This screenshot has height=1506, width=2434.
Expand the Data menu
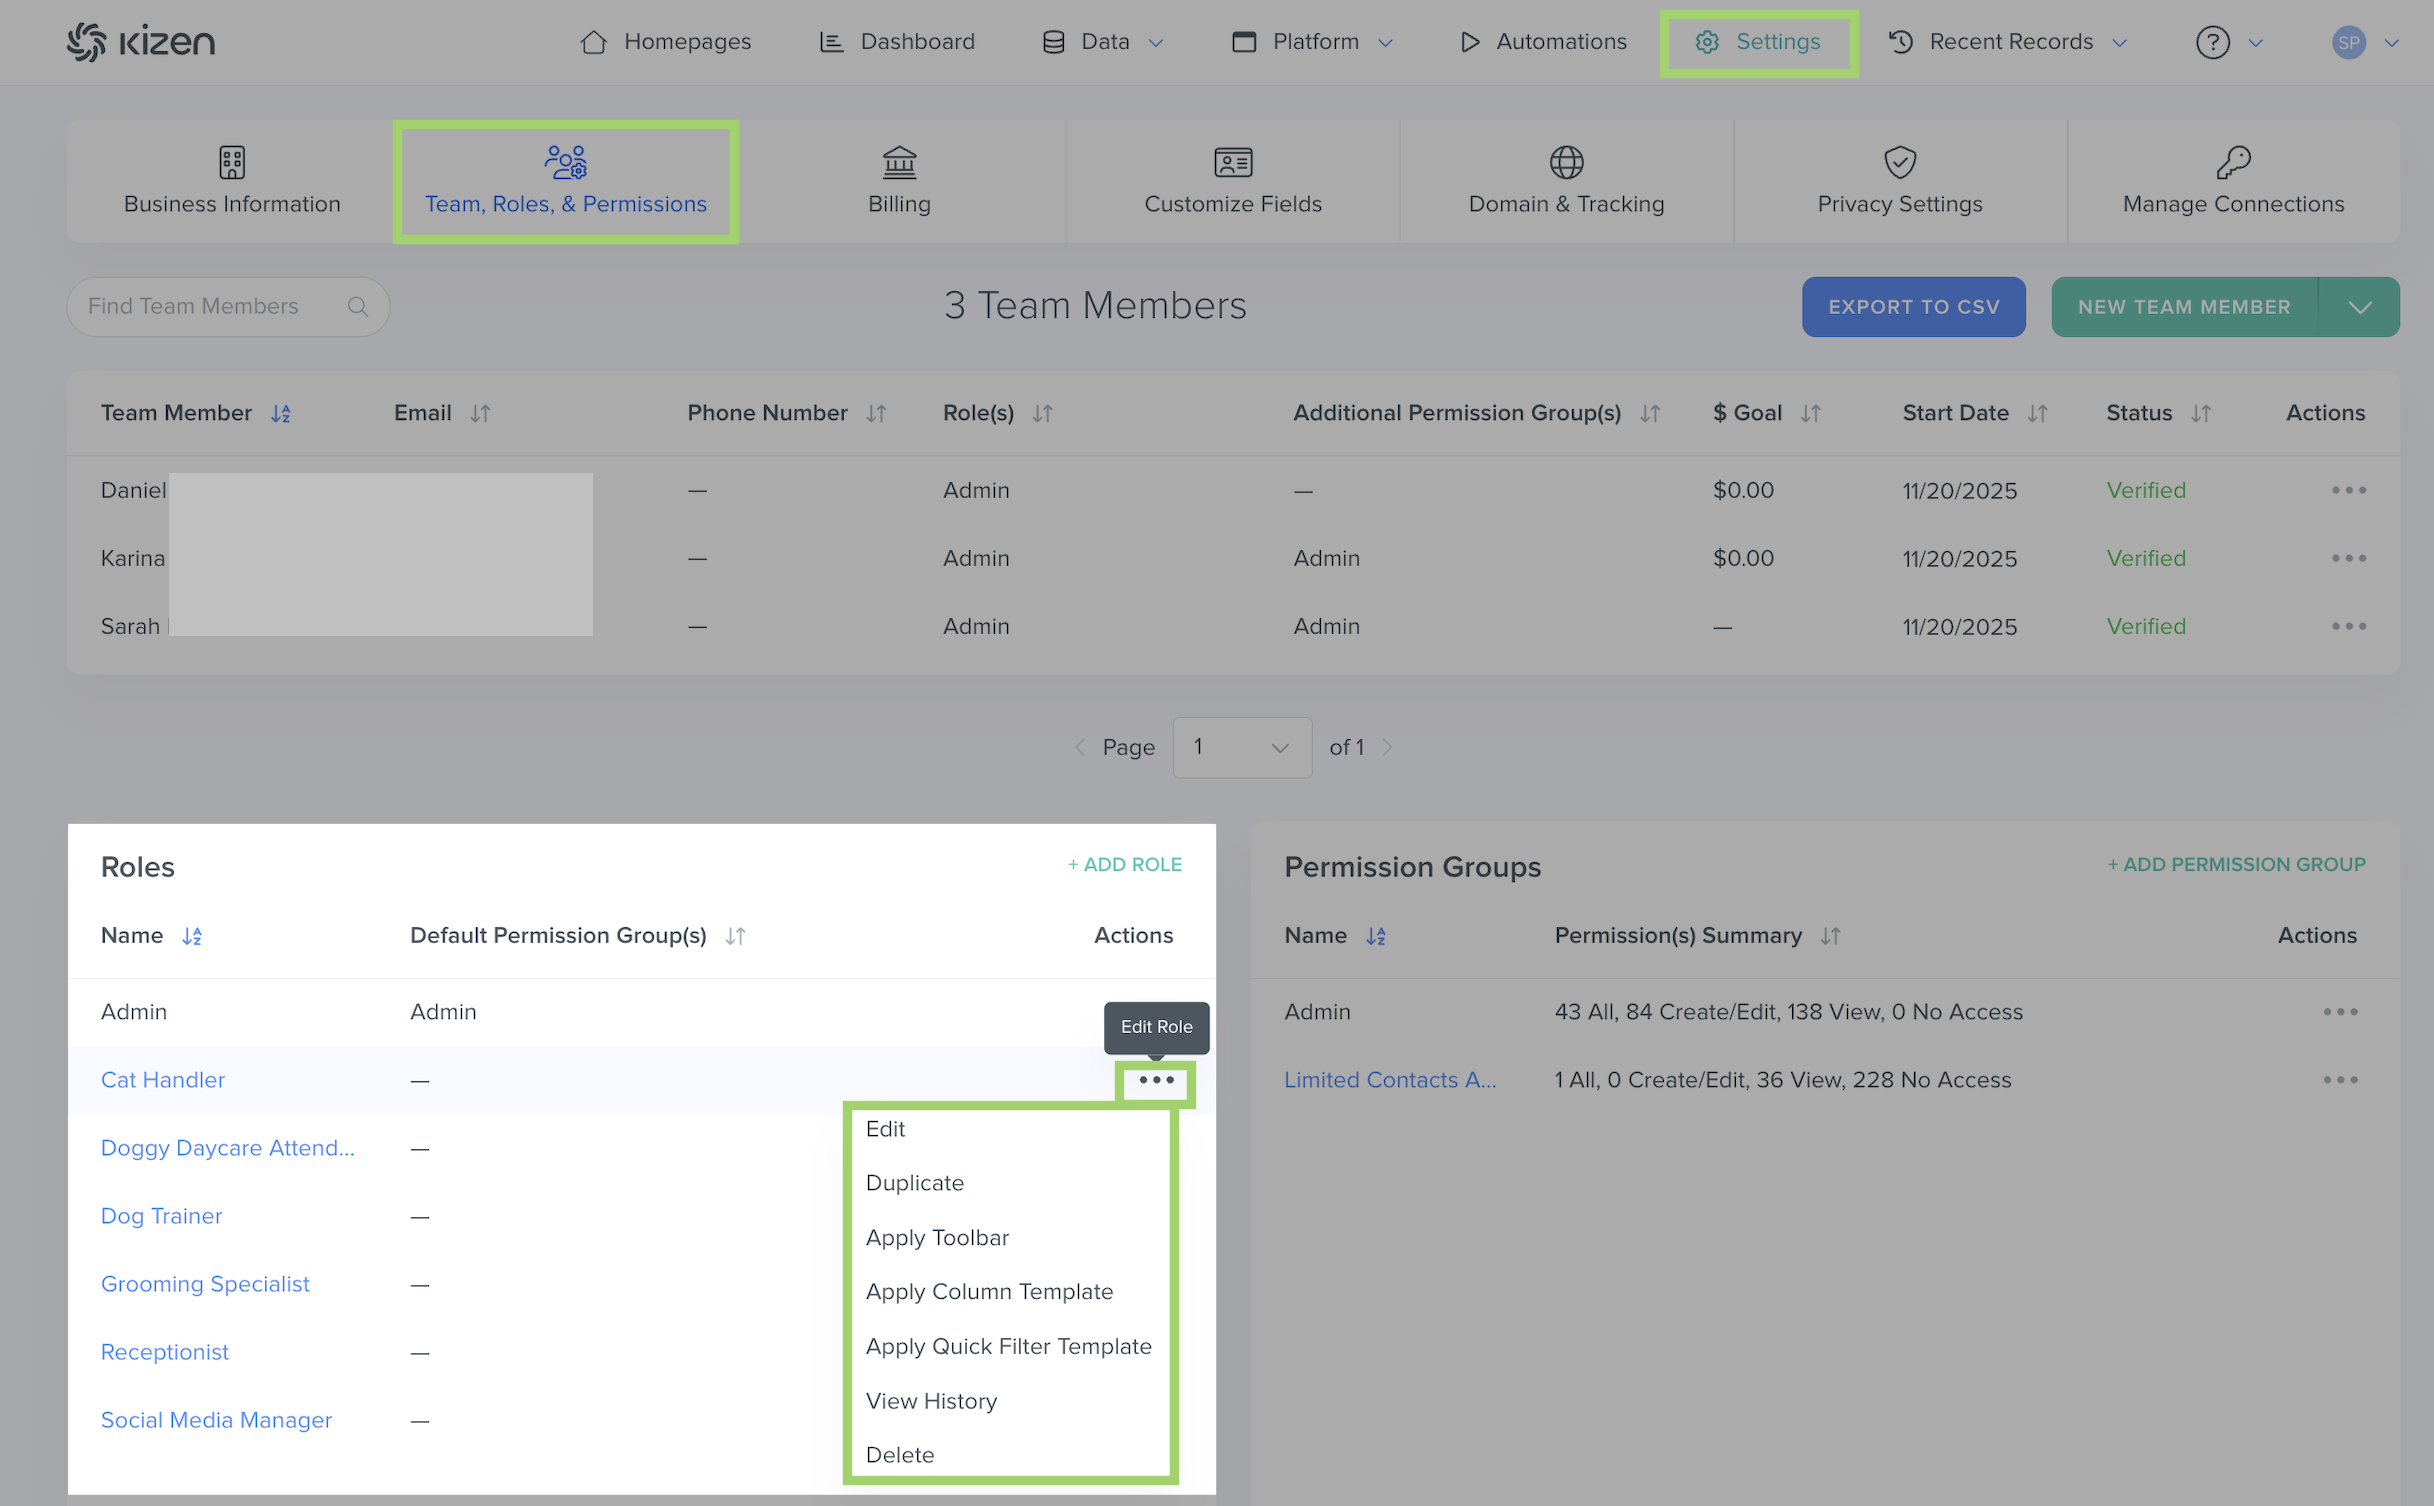(x=1104, y=42)
